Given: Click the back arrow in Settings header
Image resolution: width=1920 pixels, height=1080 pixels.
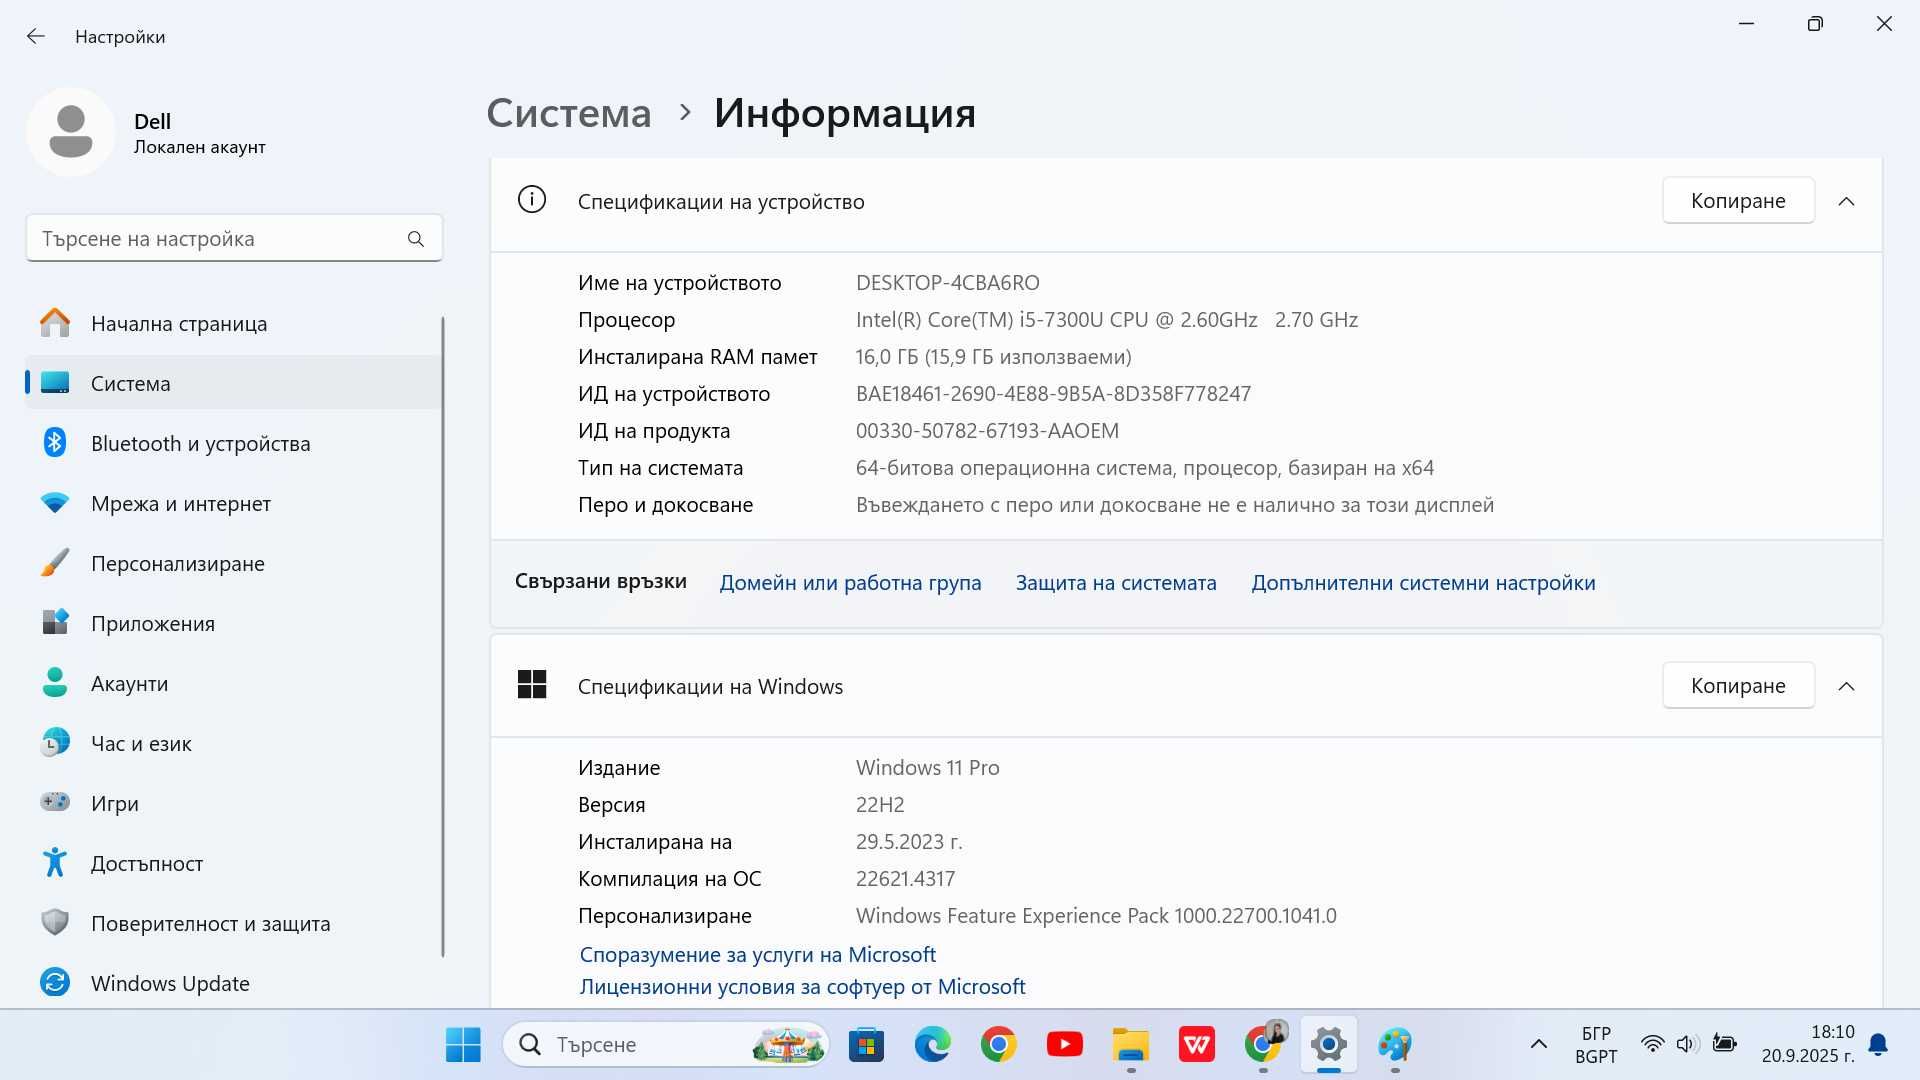Looking at the screenshot, I should click(x=36, y=36).
